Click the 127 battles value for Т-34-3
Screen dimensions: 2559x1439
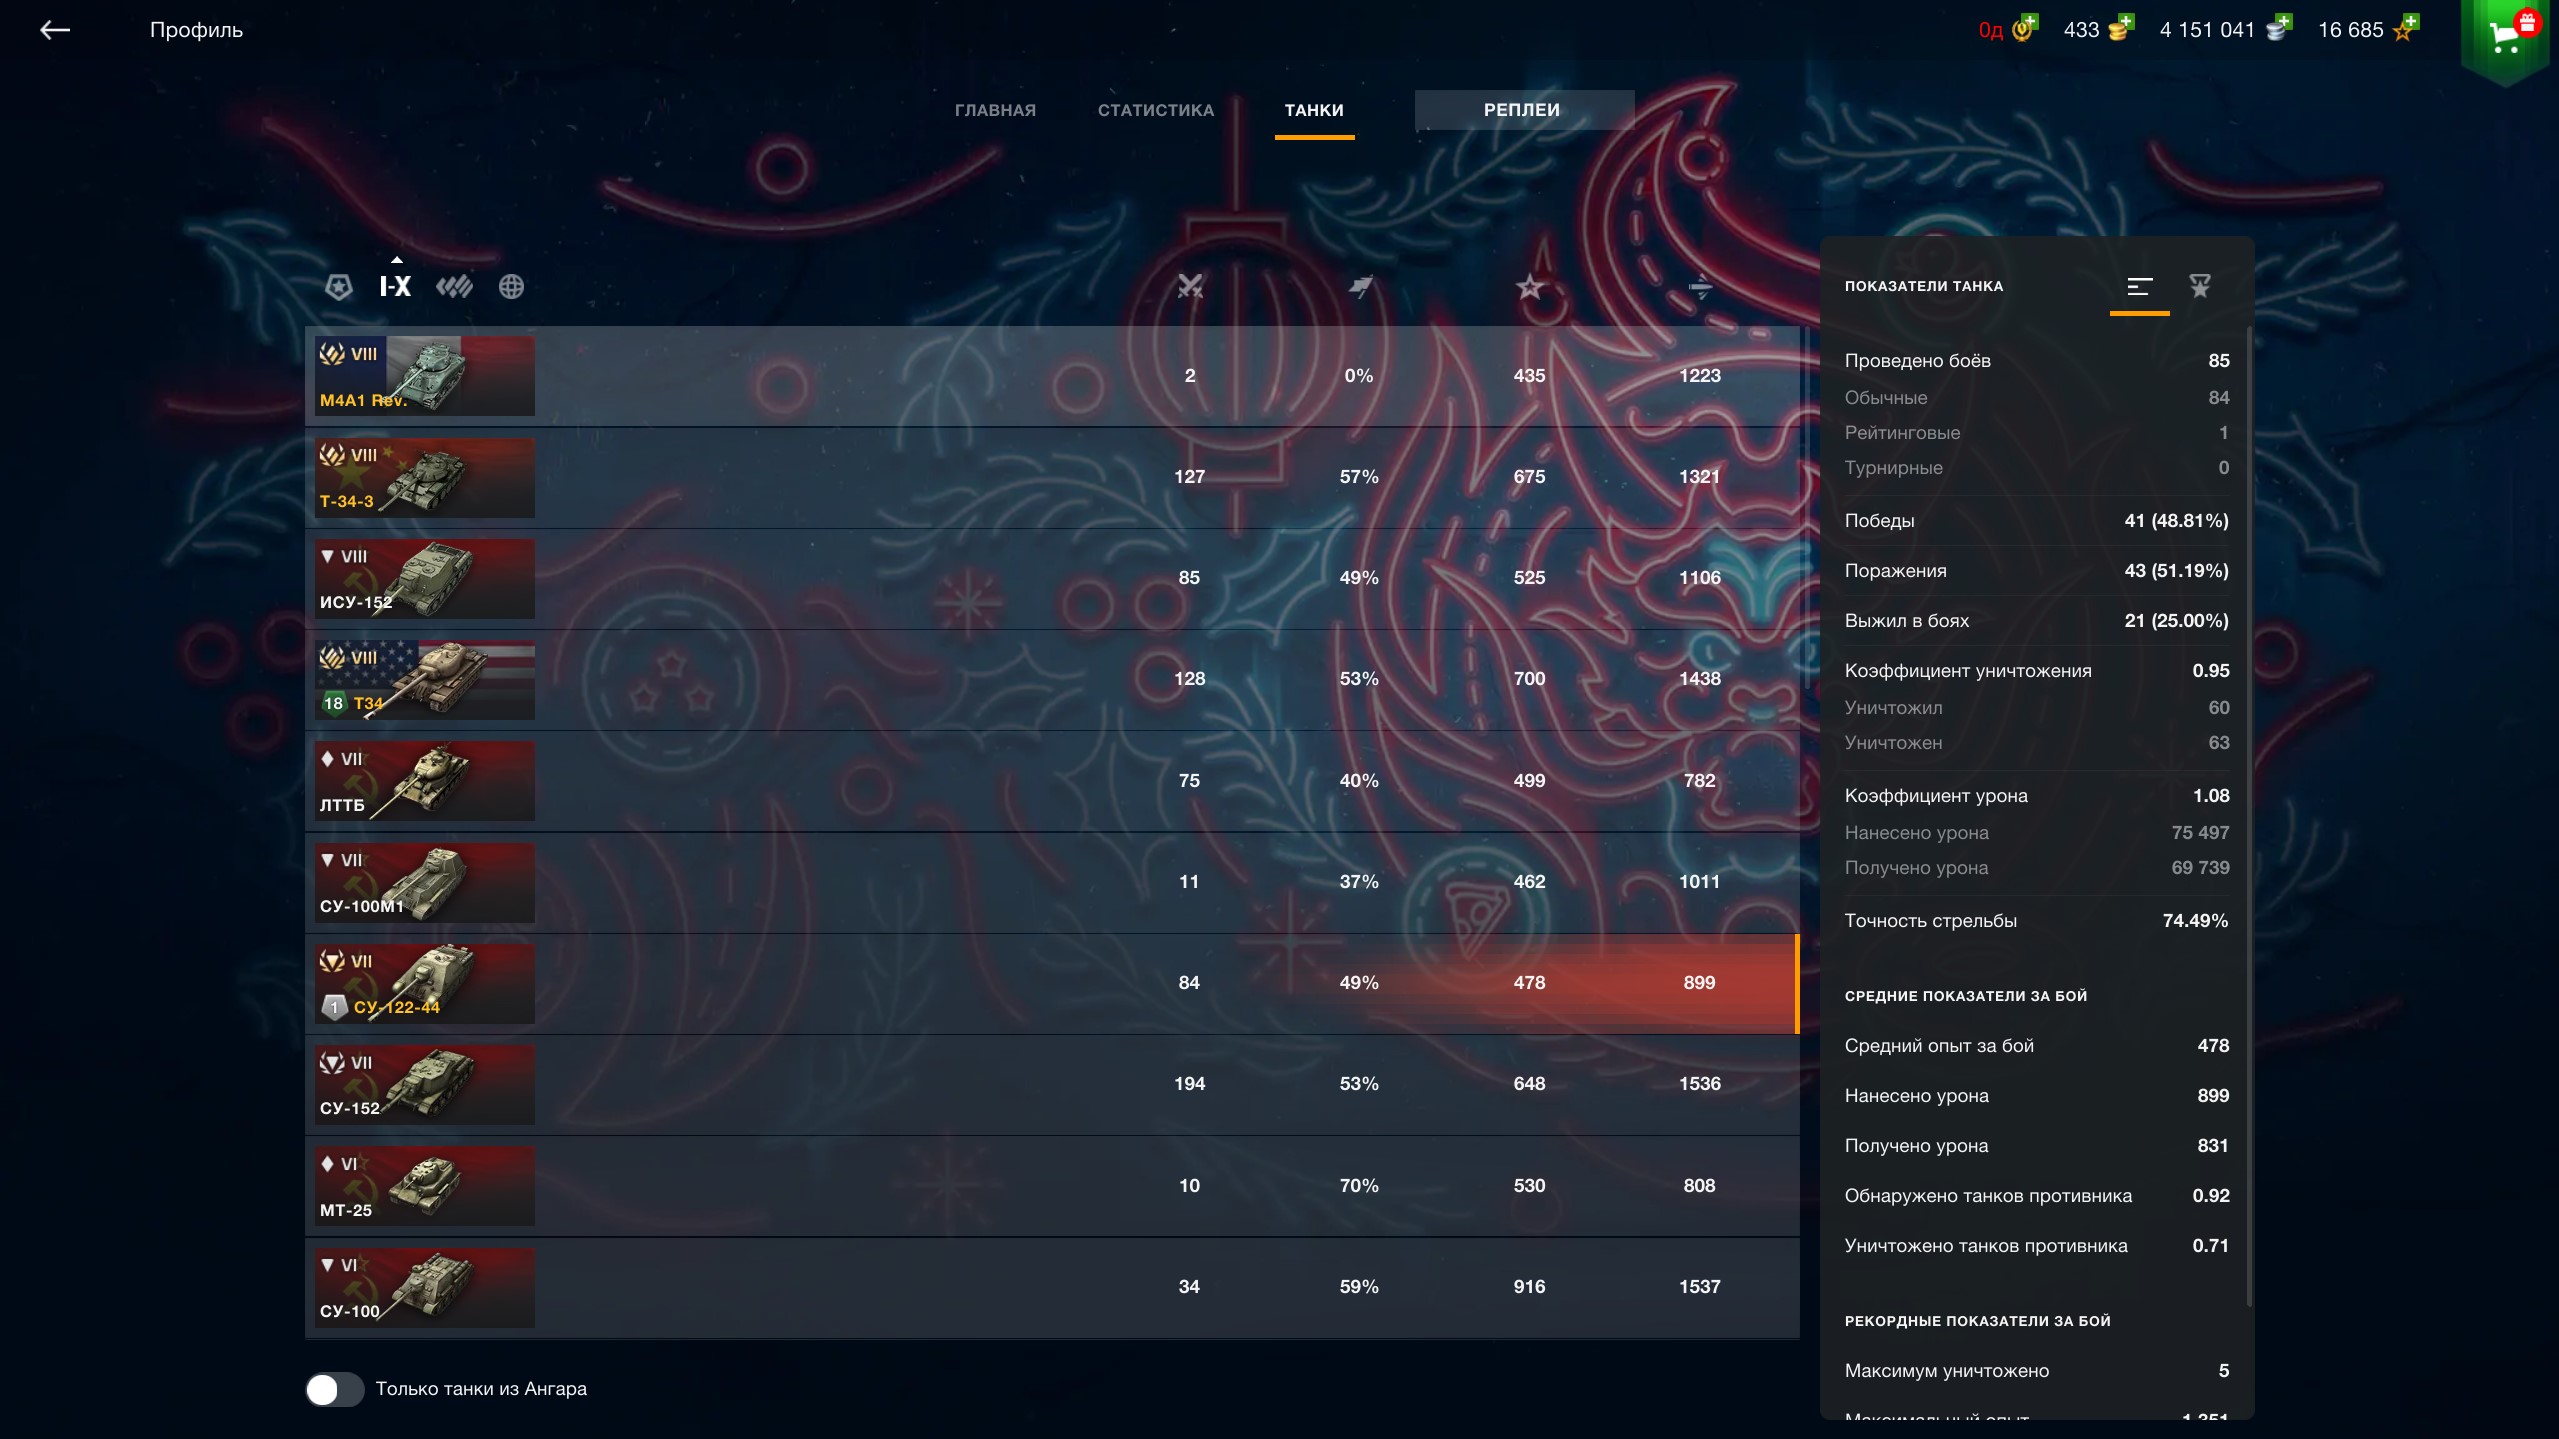[1189, 477]
